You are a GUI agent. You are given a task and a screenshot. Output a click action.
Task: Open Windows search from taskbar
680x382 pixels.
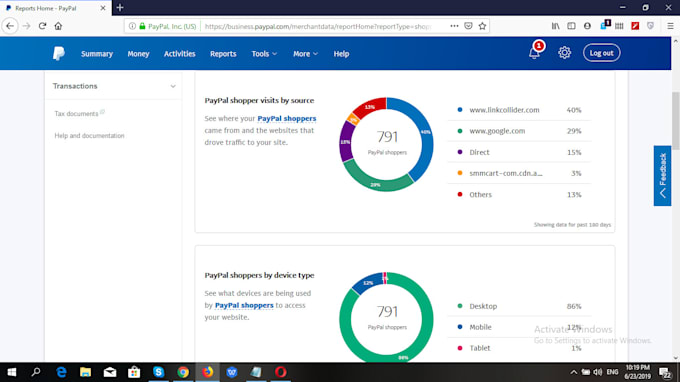click(36, 372)
